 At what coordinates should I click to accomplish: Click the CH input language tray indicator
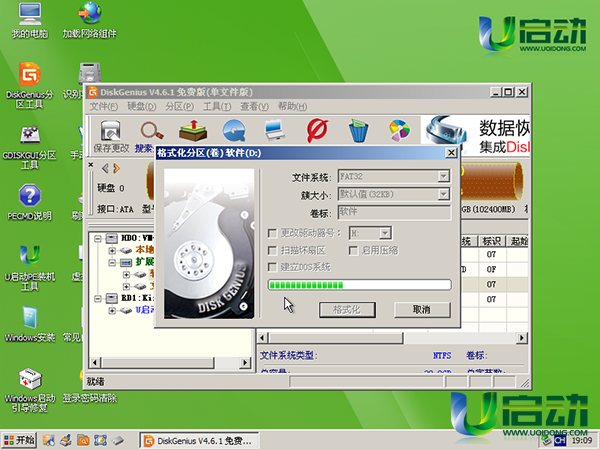[560, 441]
